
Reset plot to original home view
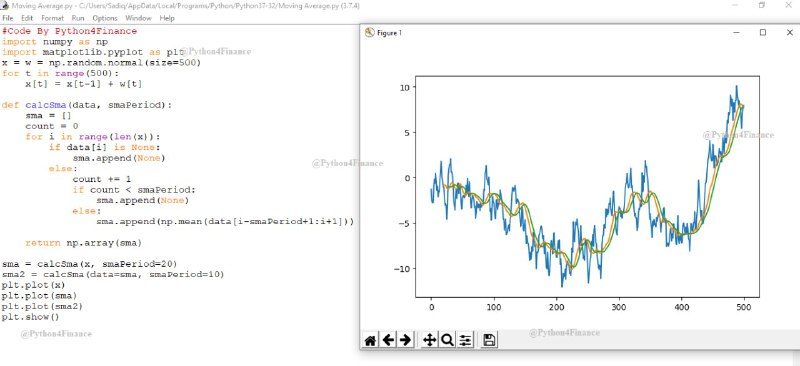[371, 340]
